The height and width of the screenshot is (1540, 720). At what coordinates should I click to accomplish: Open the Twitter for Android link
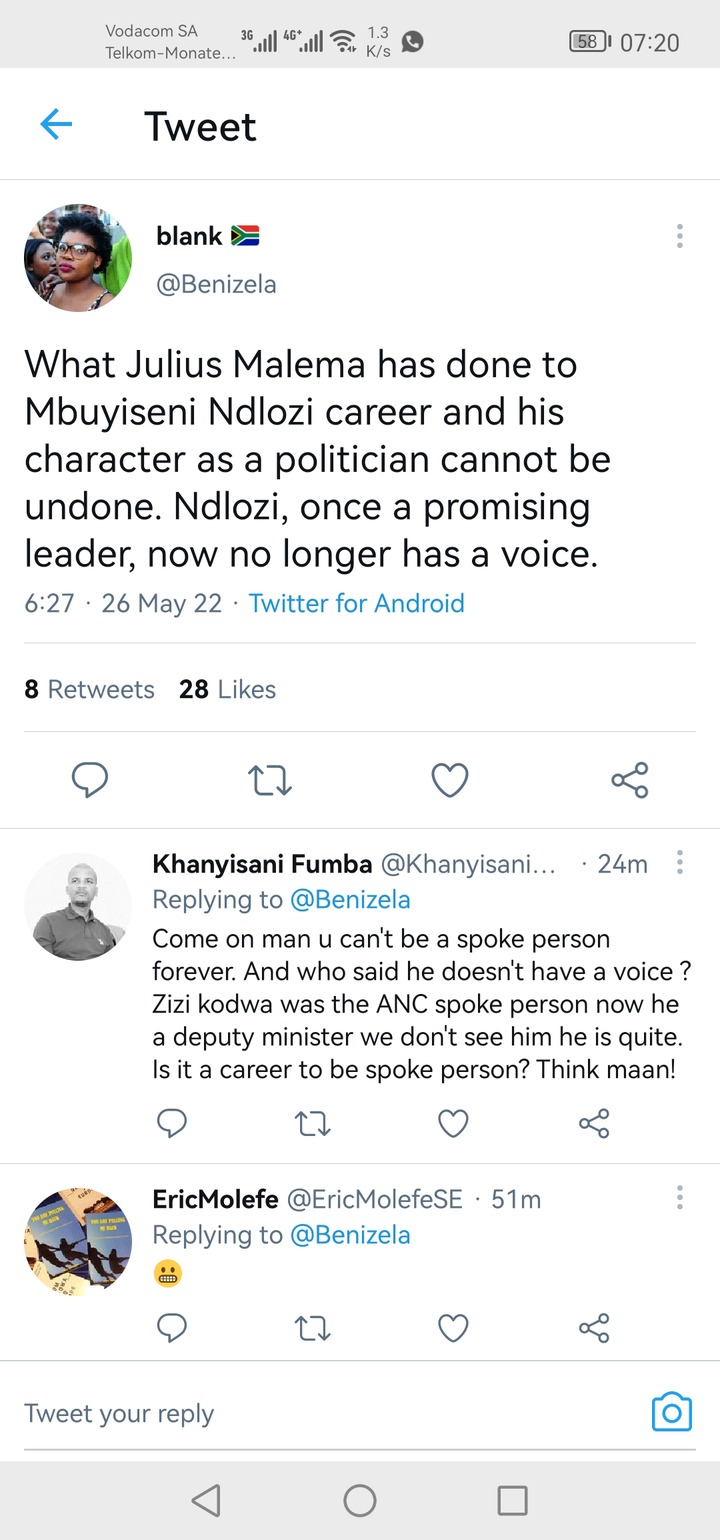[357, 603]
